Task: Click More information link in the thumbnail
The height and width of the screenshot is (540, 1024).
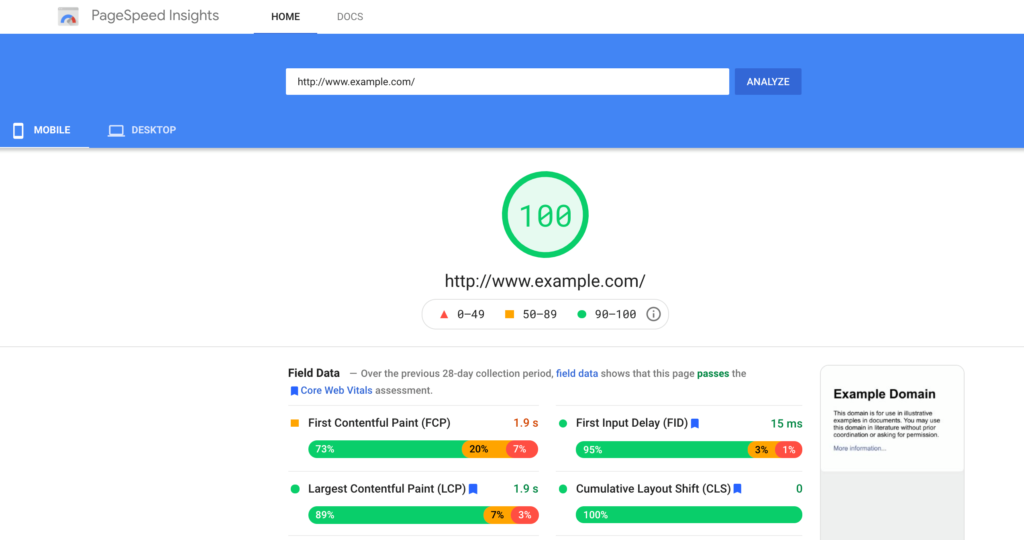Action: tap(859, 449)
